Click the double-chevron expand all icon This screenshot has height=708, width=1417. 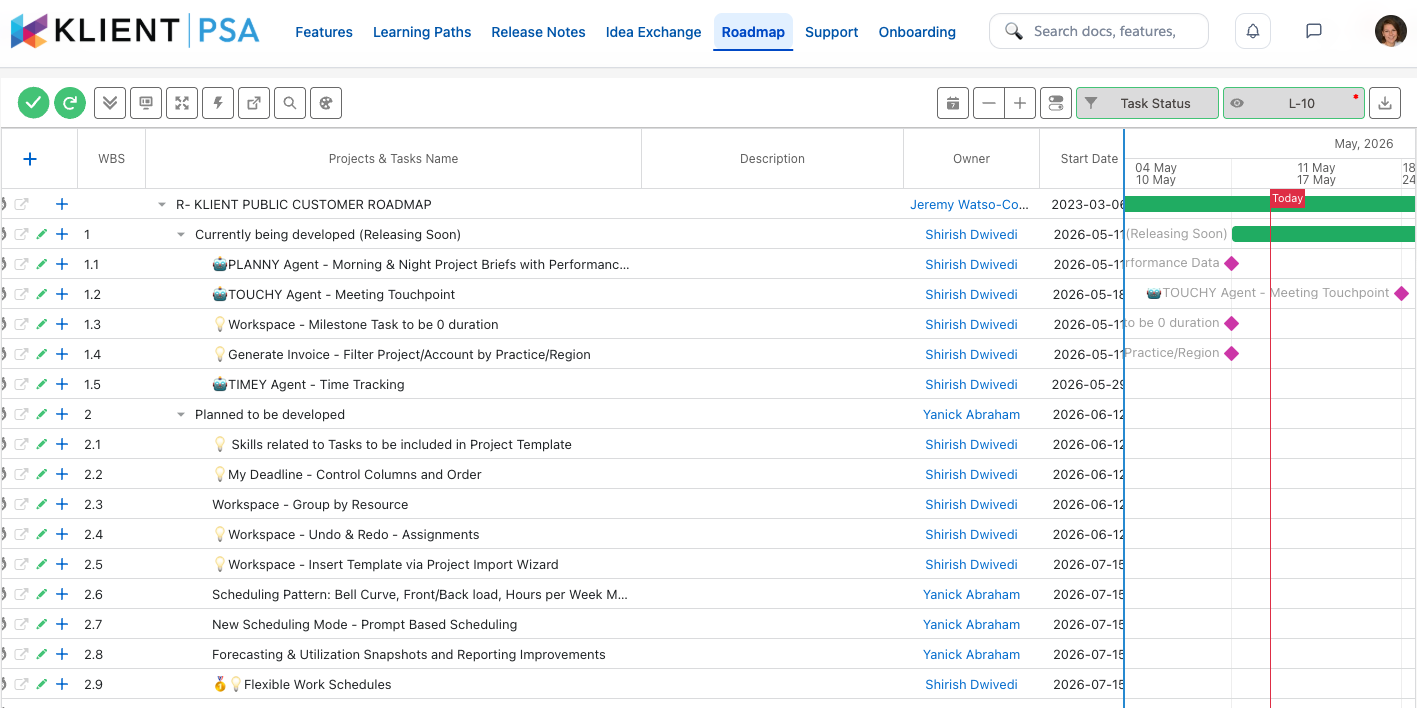pyautogui.click(x=110, y=103)
